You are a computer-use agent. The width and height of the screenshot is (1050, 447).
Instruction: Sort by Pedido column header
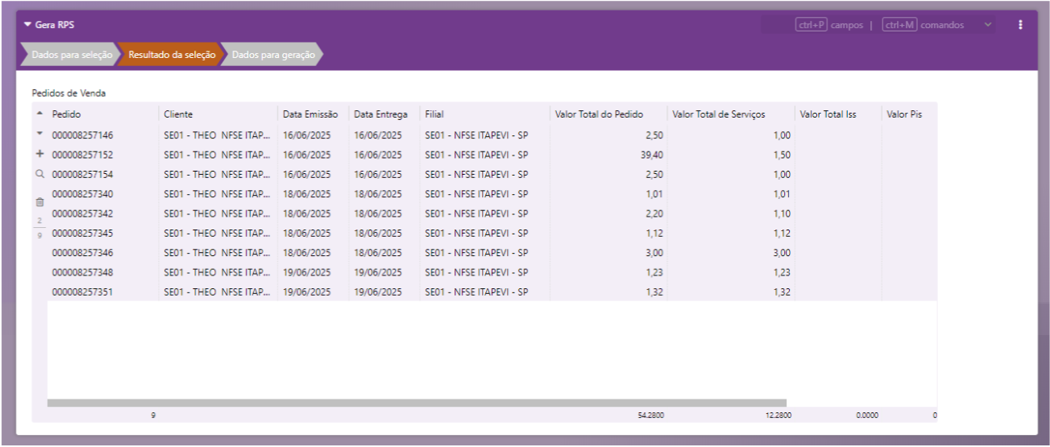pyautogui.click(x=66, y=114)
